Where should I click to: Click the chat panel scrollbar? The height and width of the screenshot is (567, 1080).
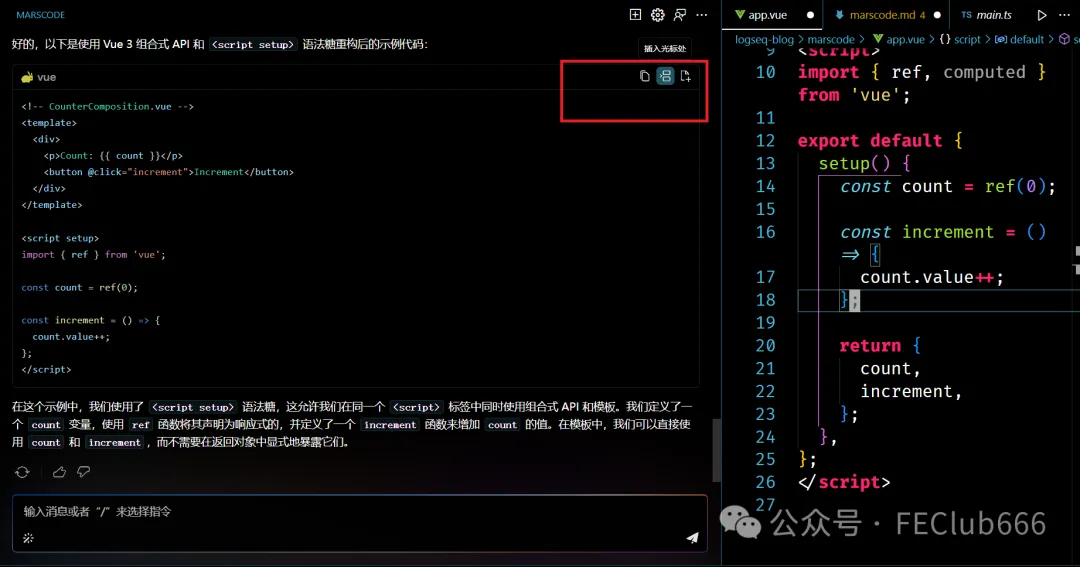[x=716, y=449]
